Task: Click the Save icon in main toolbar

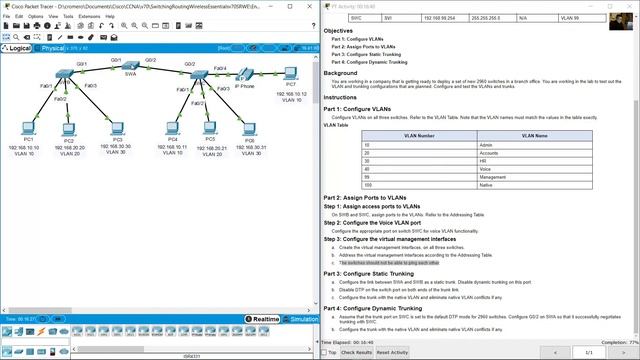Action: (x=27, y=26)
